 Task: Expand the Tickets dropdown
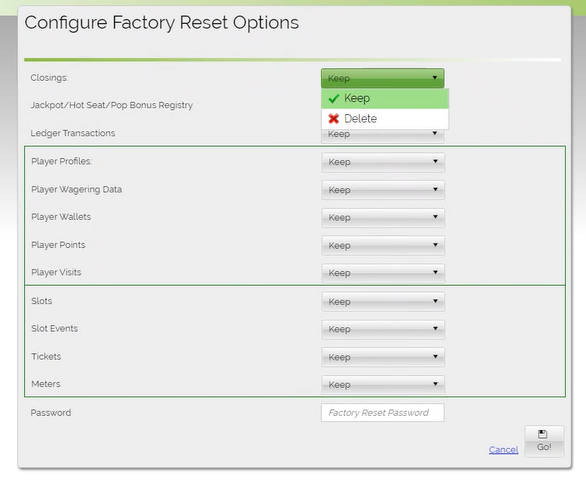[x=383, y=357]
